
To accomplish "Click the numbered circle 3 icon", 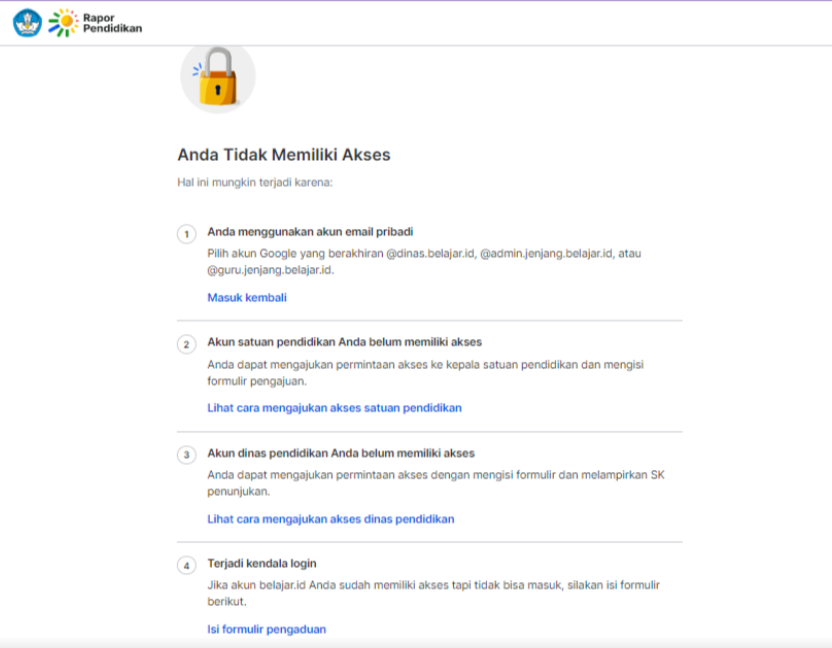I will click(186, 455).
